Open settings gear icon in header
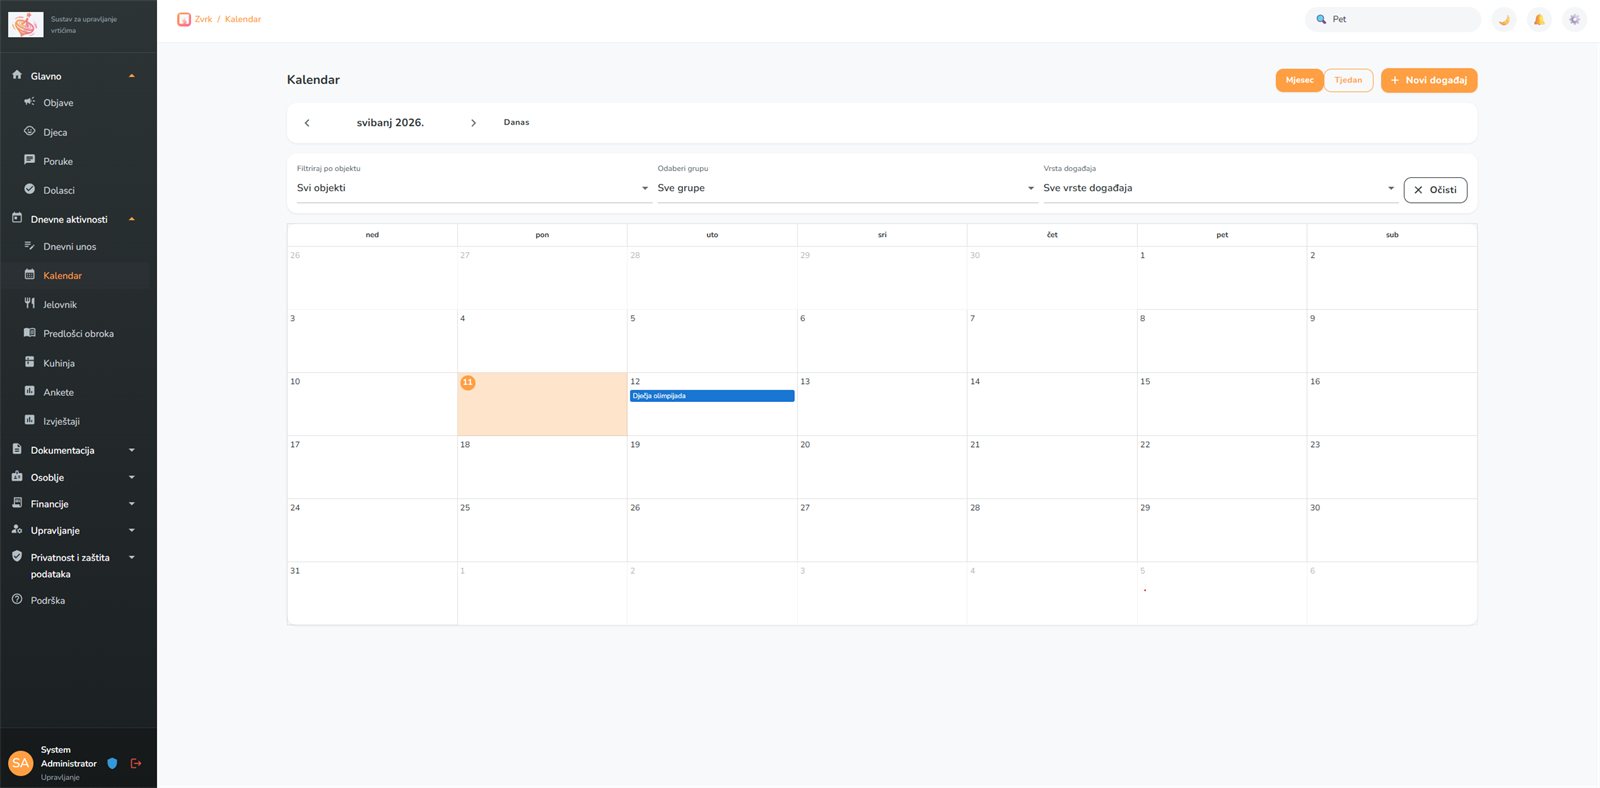The image size is (1600, 788). (1574, 19)
